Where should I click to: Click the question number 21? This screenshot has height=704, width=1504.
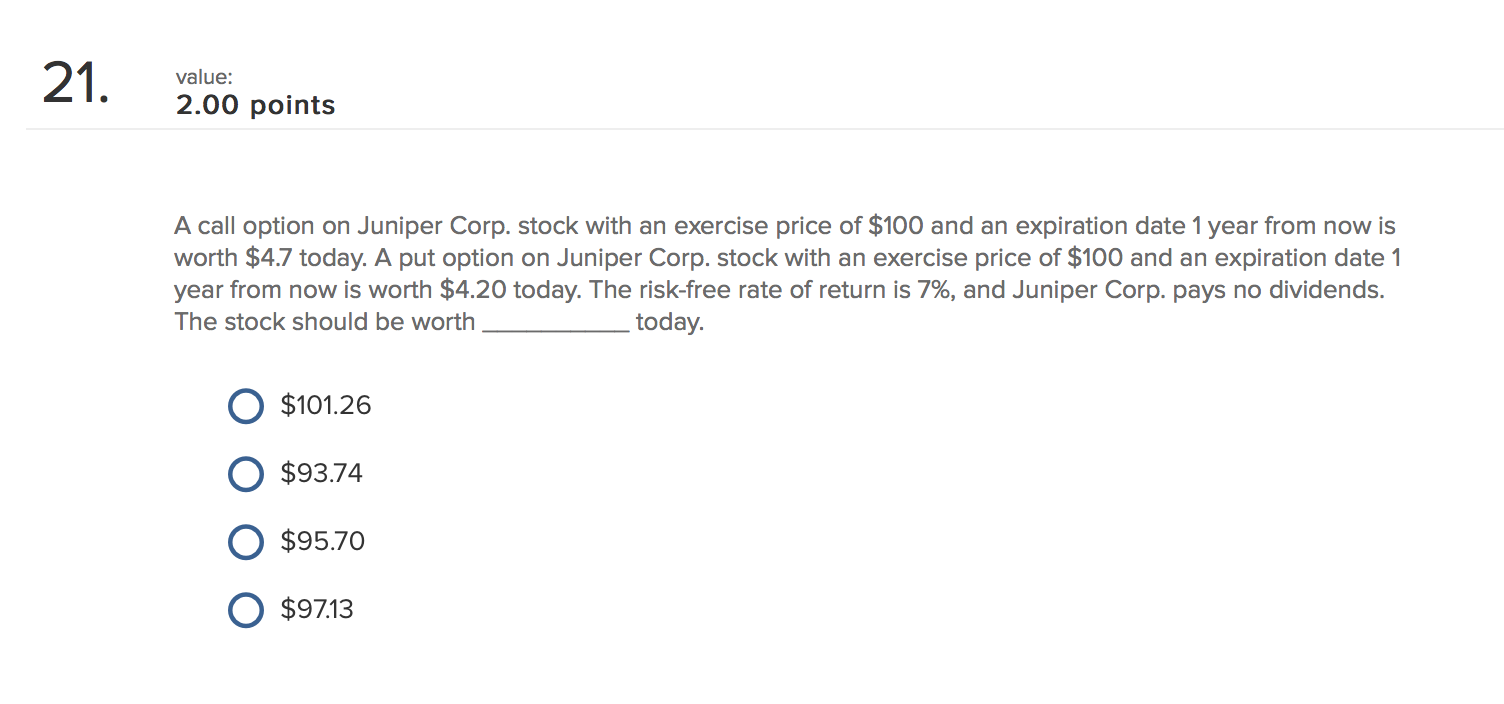tap(75, 84)
